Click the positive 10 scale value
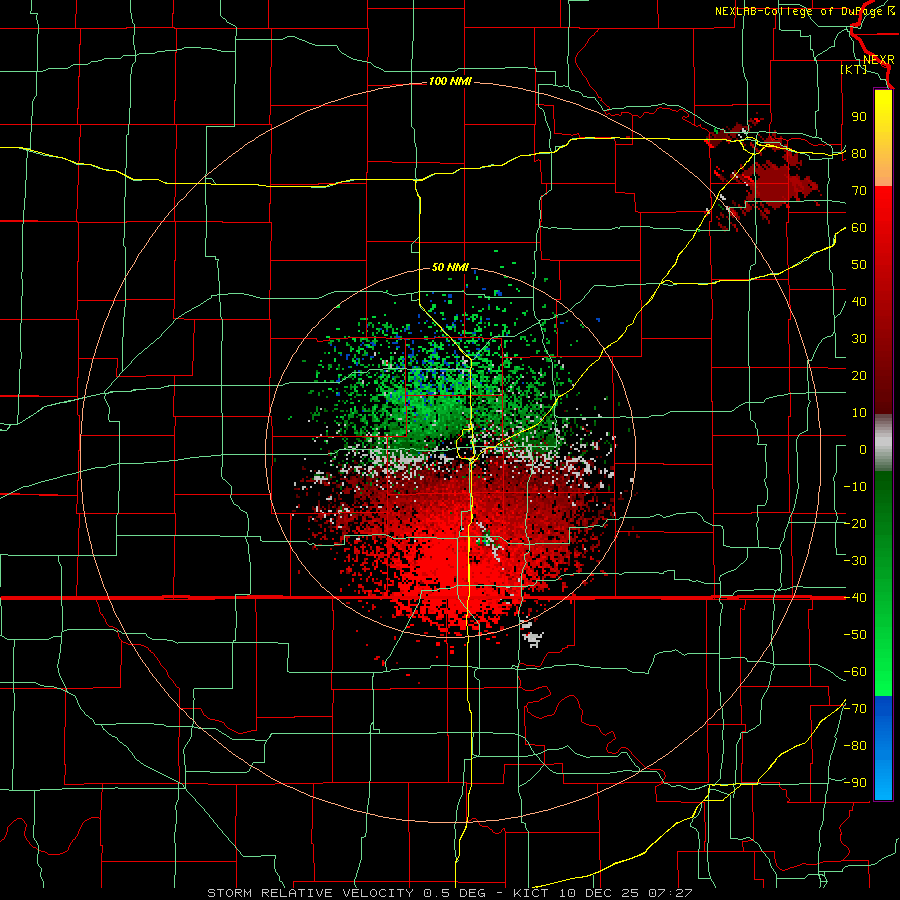900x900 pixels. pyautogui.click(x=859, y=413)
